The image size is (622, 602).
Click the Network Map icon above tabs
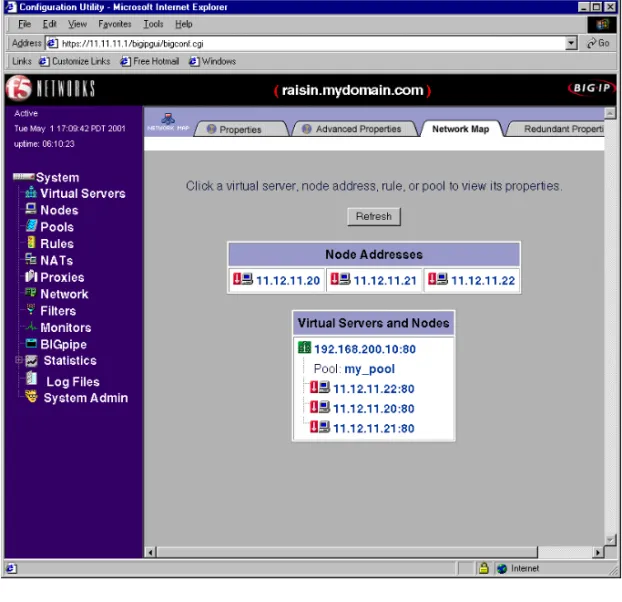[x=168, y=122]
